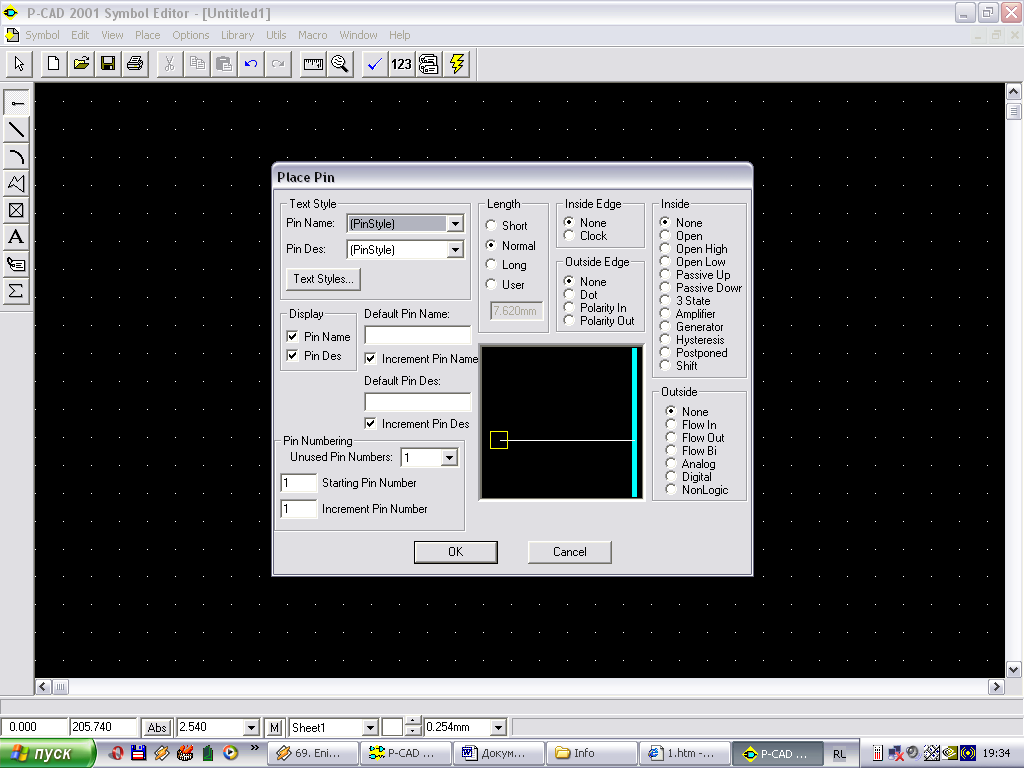Save with the floppy disk icon
The width and height of the screenshot is (1024, 768).
tap(108, 64)
